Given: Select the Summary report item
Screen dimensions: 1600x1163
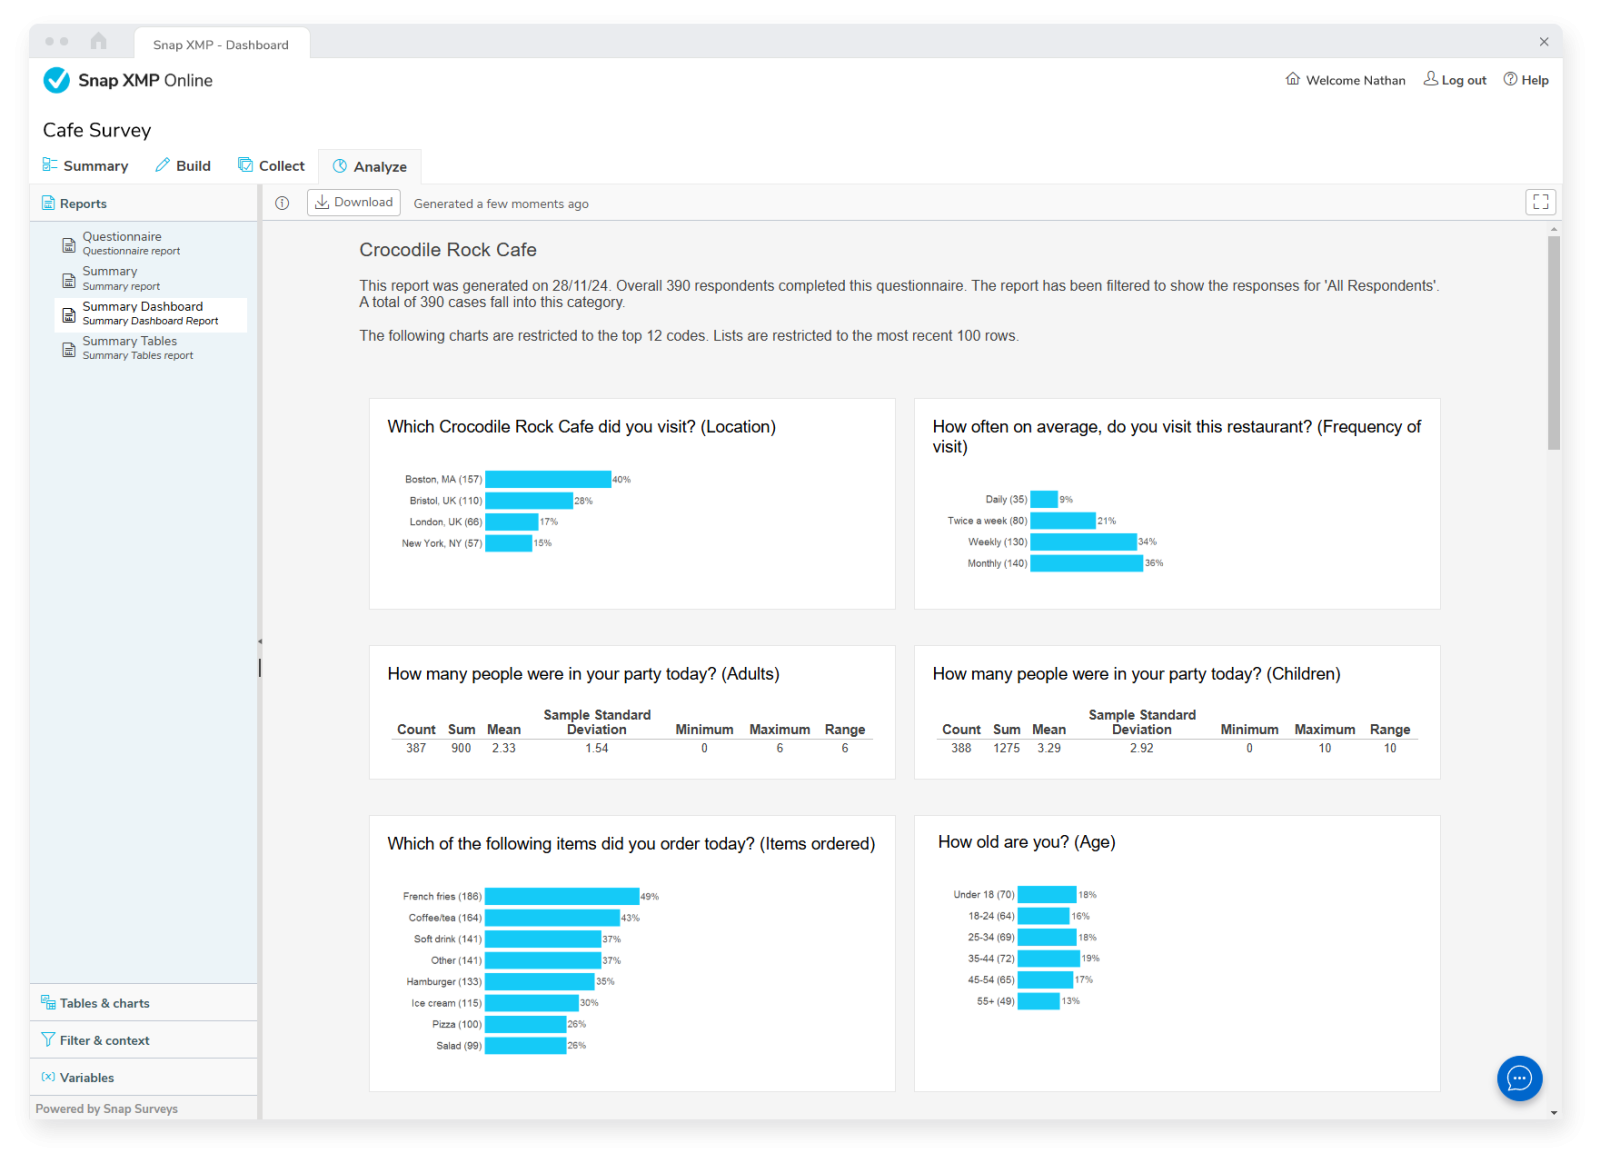Looking at the screenshot, I should 150,278.
